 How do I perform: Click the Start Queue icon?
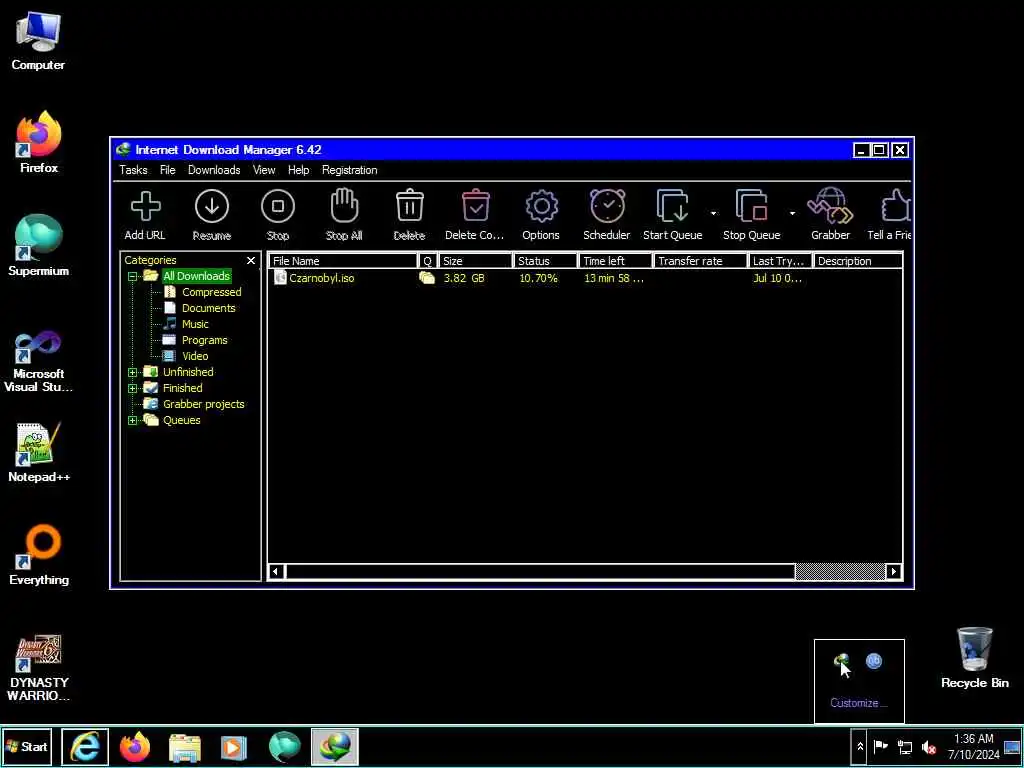pos(673,215)
